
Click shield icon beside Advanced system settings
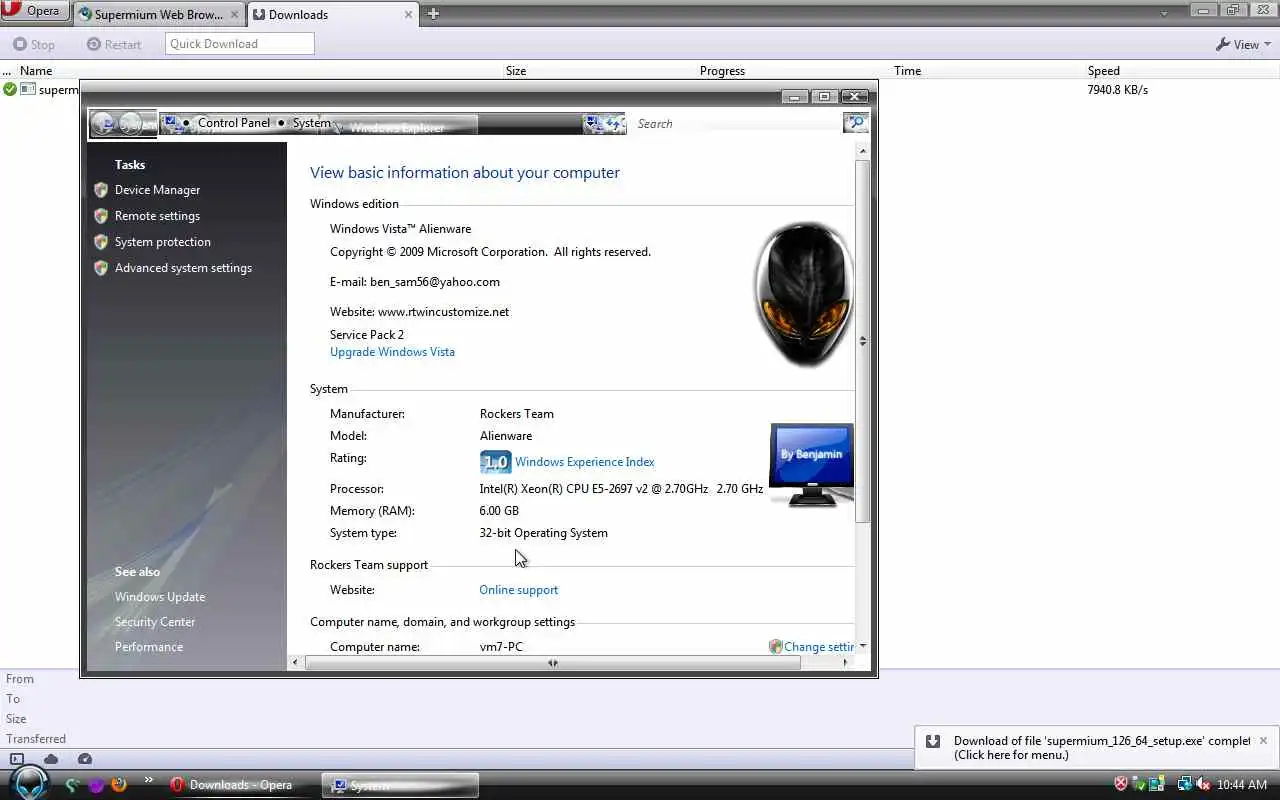pyautogui.click(x=101, y=268)
